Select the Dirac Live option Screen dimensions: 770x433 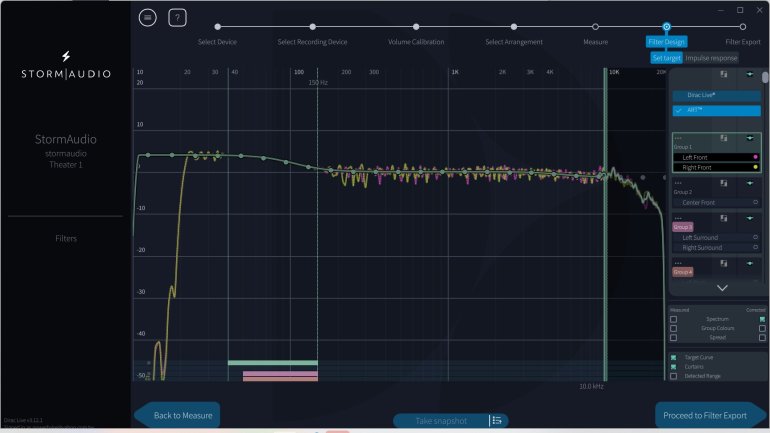pos(716,95)
